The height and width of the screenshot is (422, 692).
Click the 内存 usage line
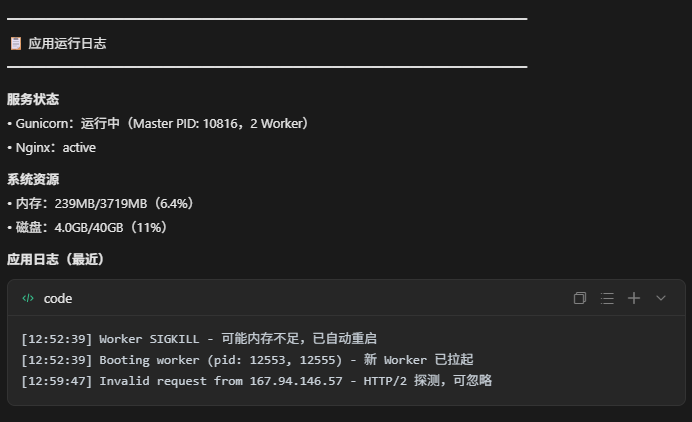pyautogui.click(x=101, y=203)
